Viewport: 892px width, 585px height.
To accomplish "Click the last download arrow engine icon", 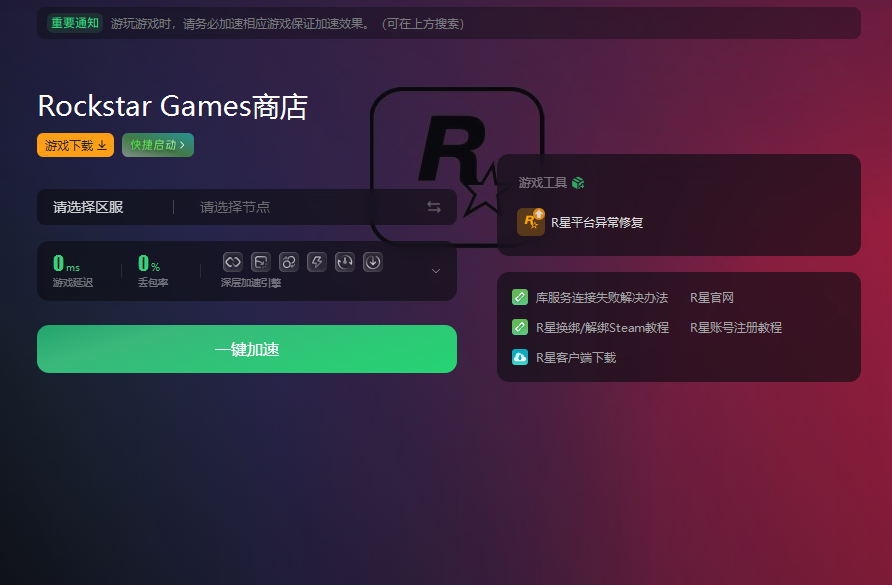I will [x=373, y=262].
